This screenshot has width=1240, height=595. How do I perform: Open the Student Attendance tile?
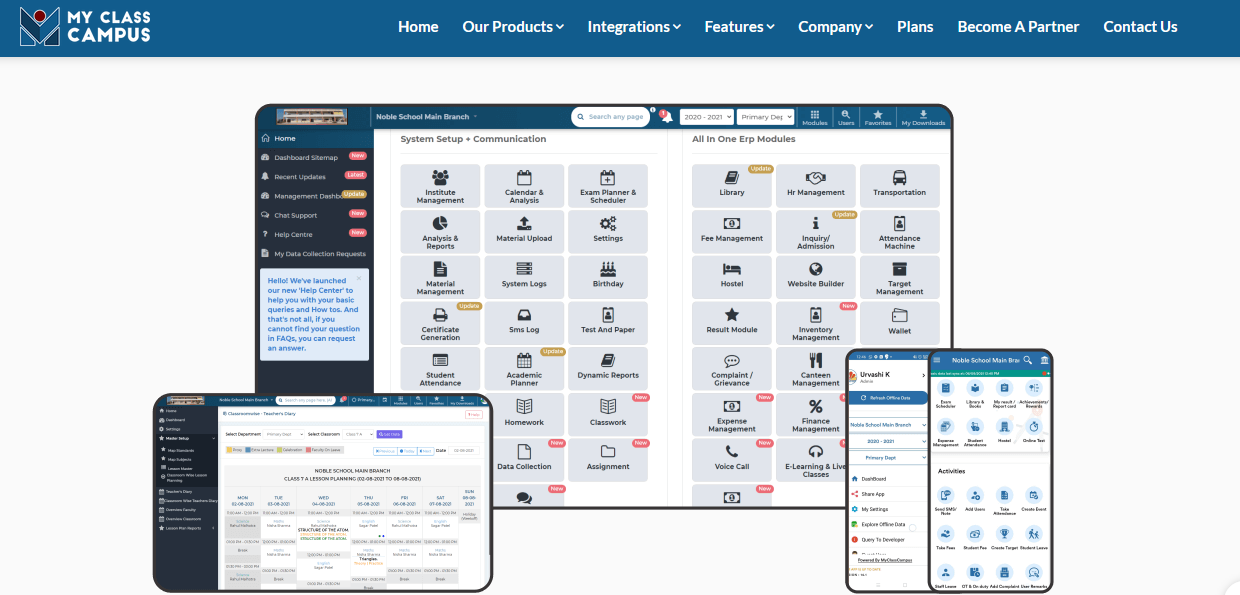click(x=440, y=369)
